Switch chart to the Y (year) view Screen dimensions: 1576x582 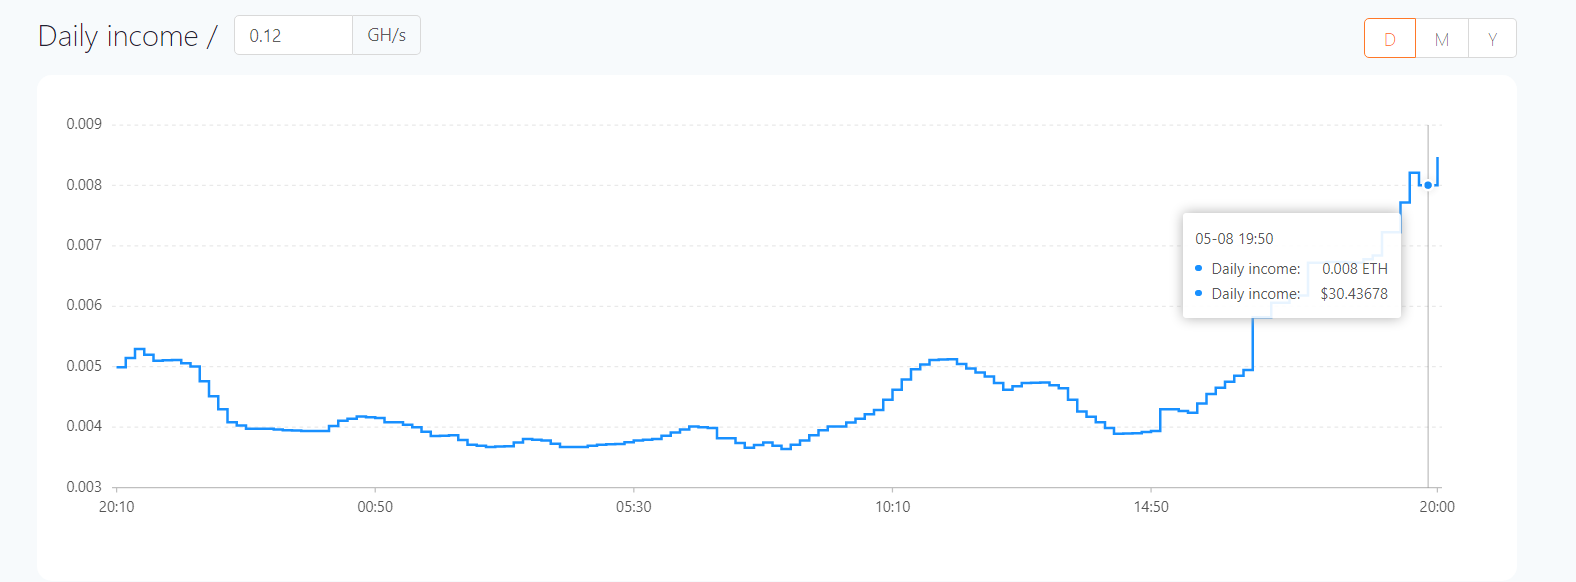1492,39
